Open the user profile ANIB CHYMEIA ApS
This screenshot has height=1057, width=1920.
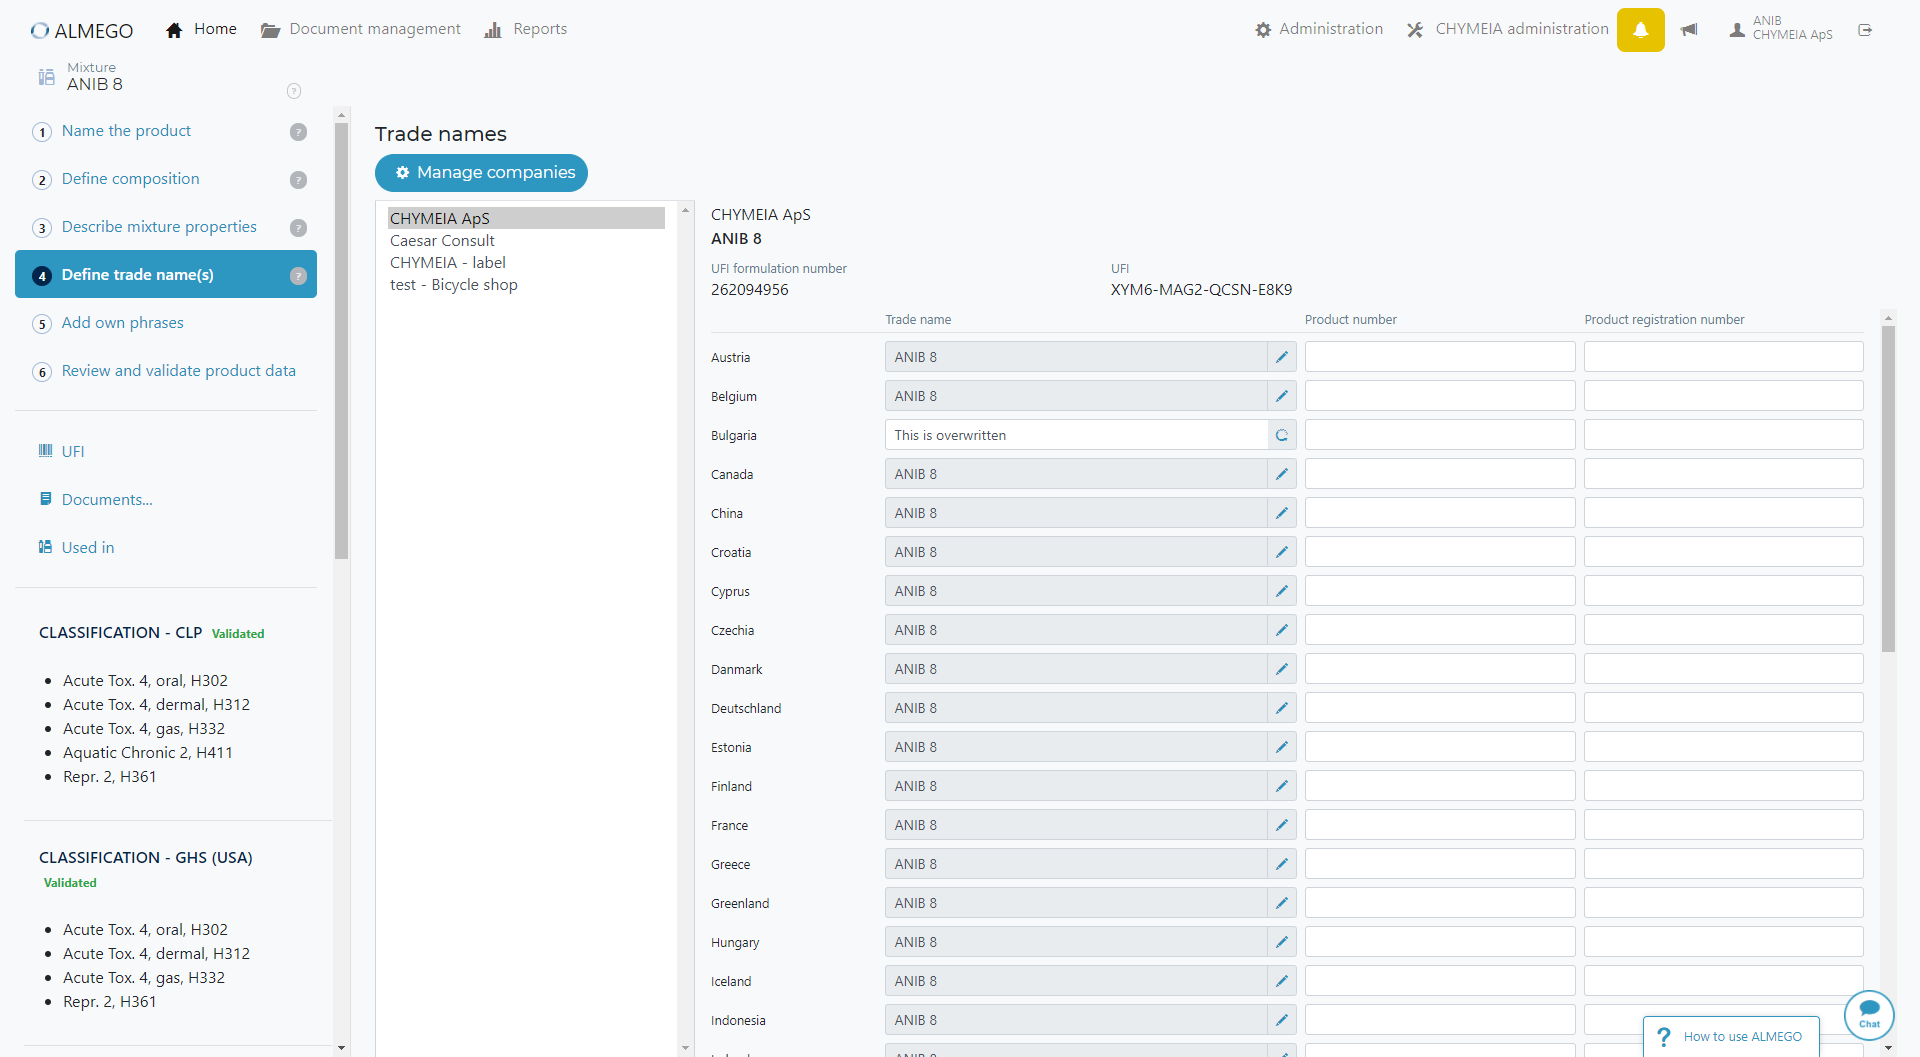(x=1781, y=28)
